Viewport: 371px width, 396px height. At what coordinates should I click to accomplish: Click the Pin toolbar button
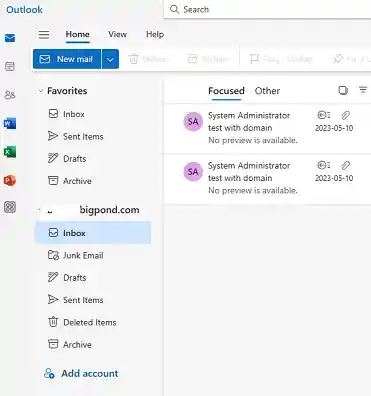(x=352, y=59)
